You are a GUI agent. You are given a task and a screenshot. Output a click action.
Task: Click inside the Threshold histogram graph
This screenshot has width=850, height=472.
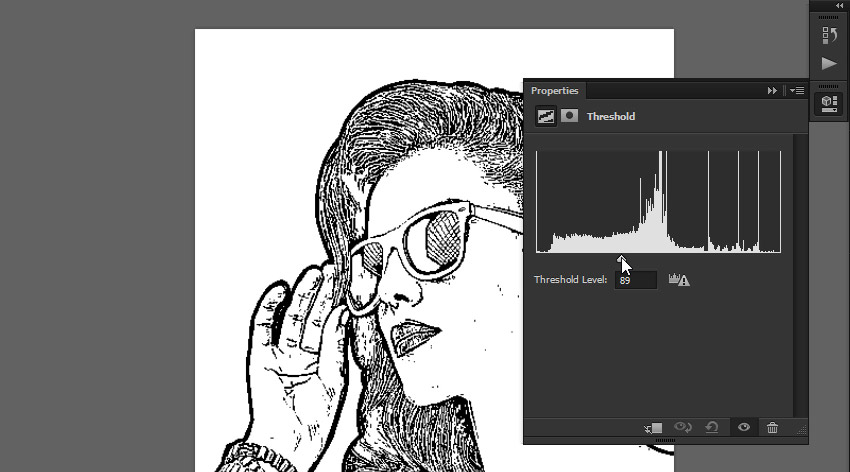pos(659,202)
